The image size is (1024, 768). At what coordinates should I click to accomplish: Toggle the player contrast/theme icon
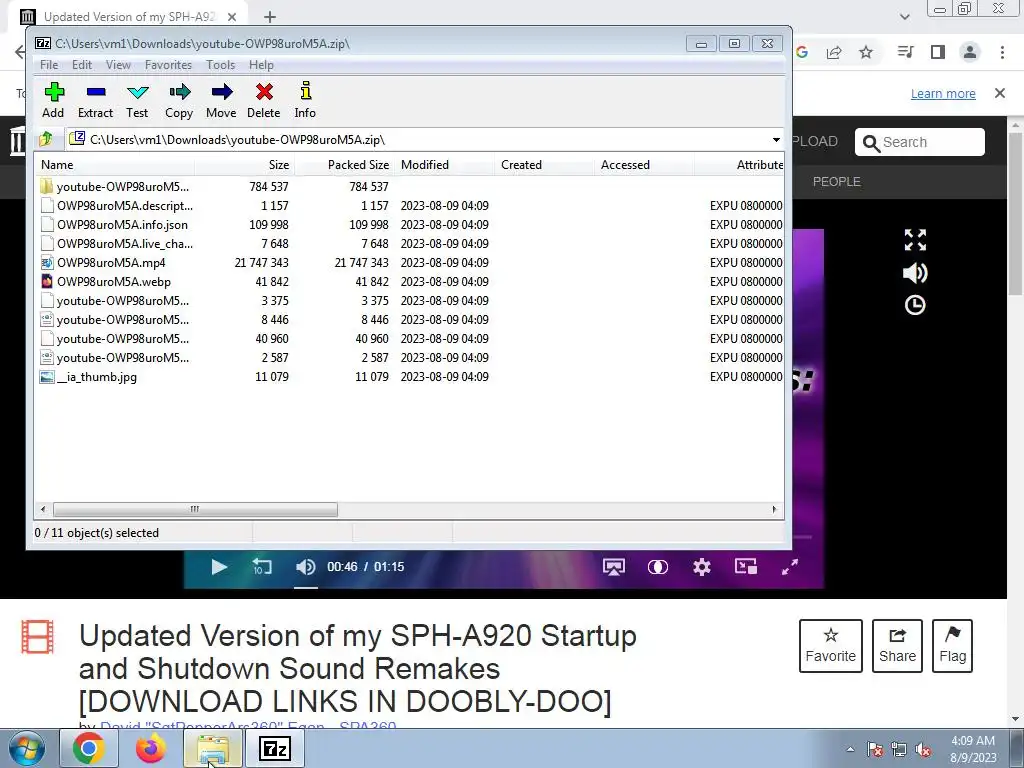pos(658,567)
